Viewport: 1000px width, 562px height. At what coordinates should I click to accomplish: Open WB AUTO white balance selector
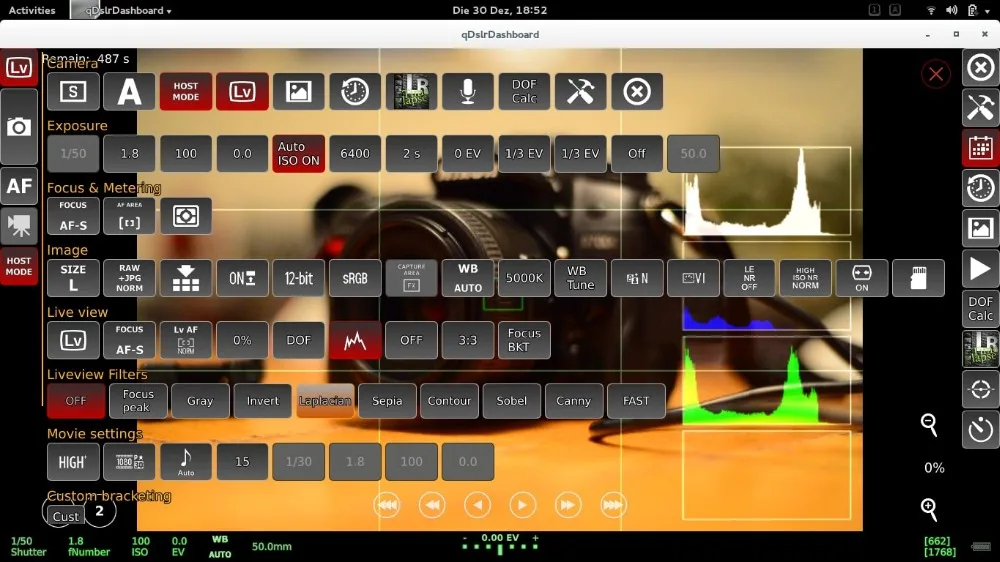point(467,278)
